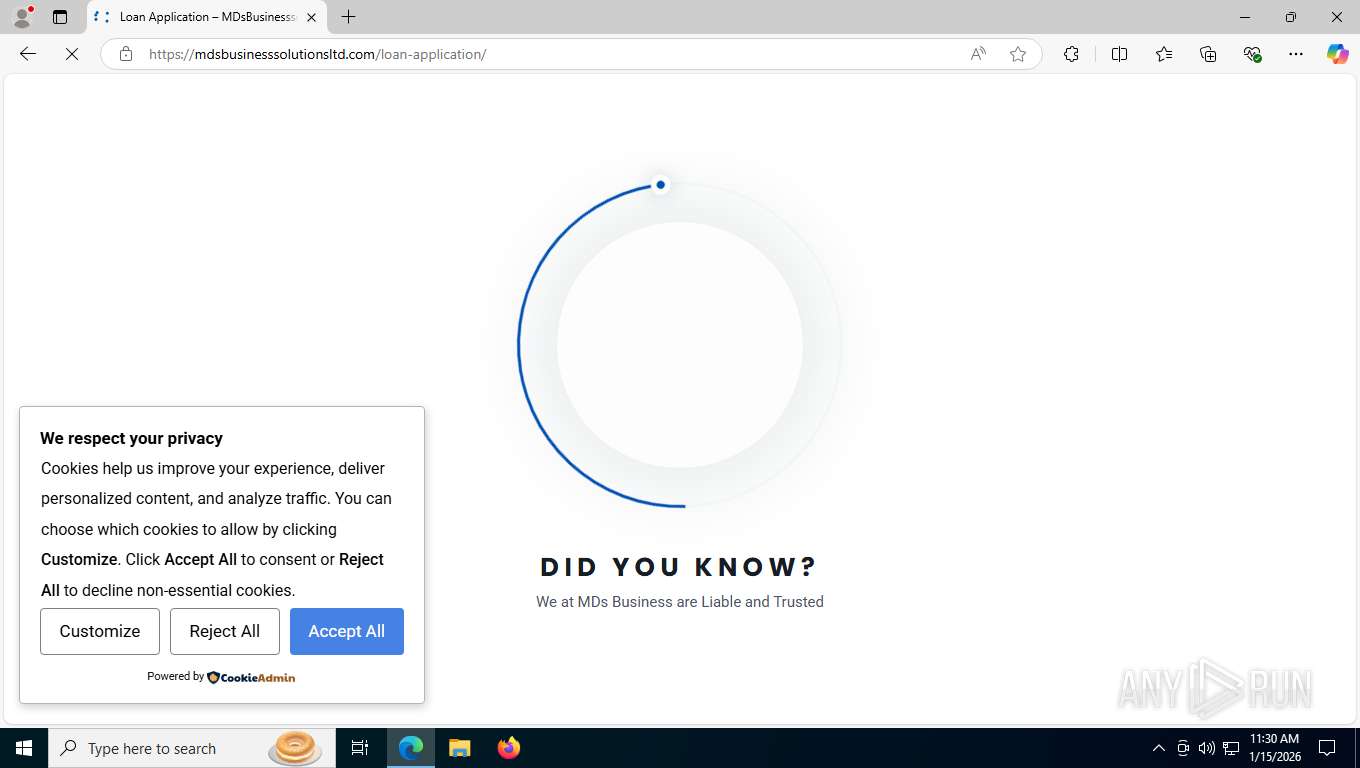Open the clock showing 11:30 AM

coord(1274,748)
